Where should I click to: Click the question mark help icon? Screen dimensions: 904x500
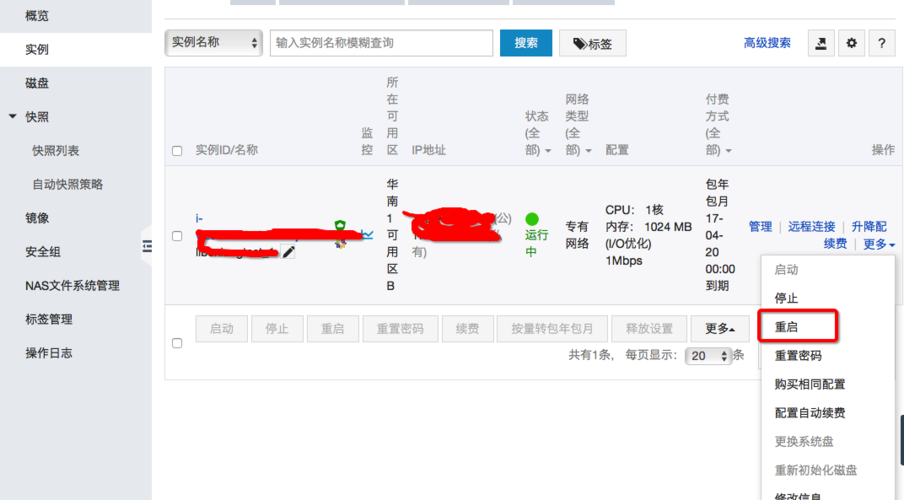point(882,43)
